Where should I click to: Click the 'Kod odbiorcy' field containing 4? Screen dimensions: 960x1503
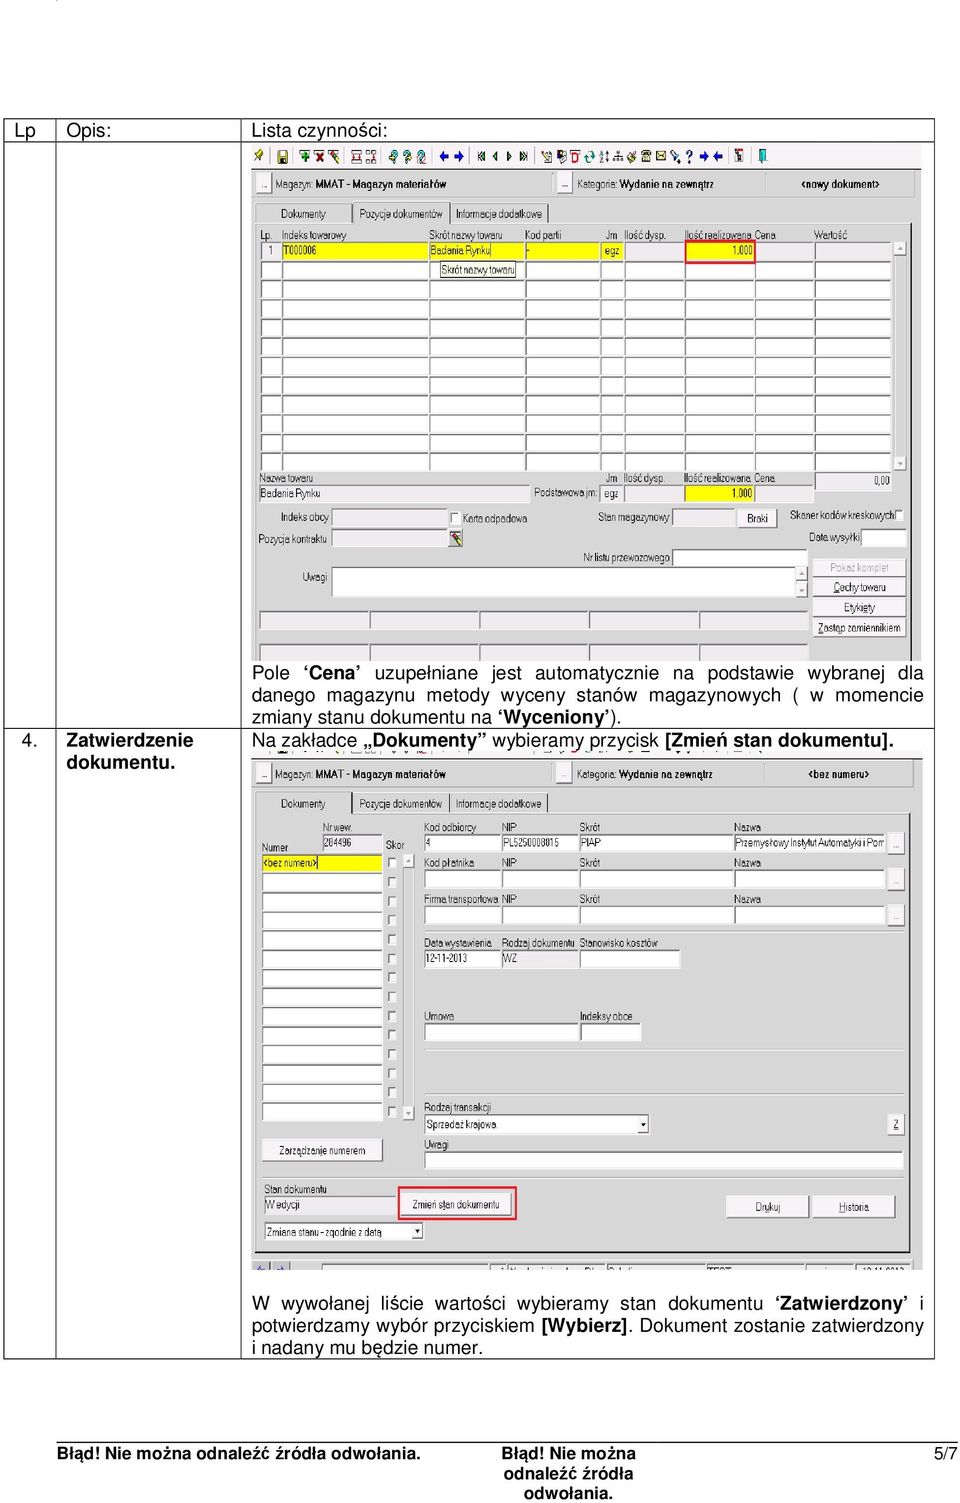click(461, 844)
